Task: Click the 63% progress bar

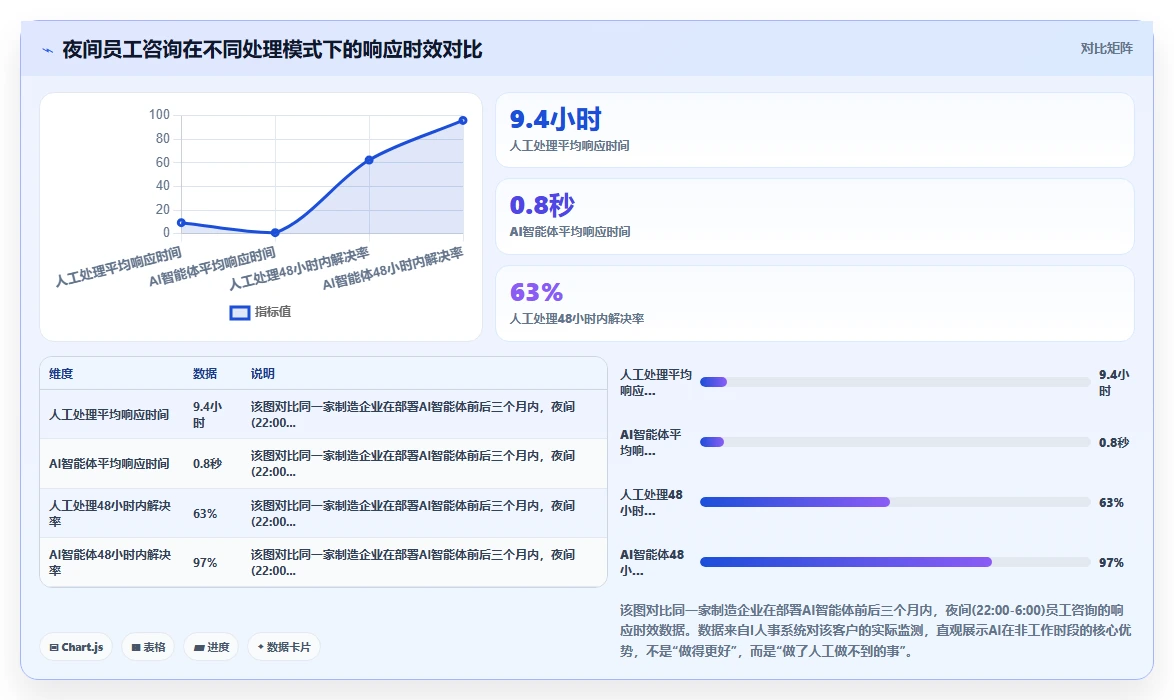Action: [895, 502]
